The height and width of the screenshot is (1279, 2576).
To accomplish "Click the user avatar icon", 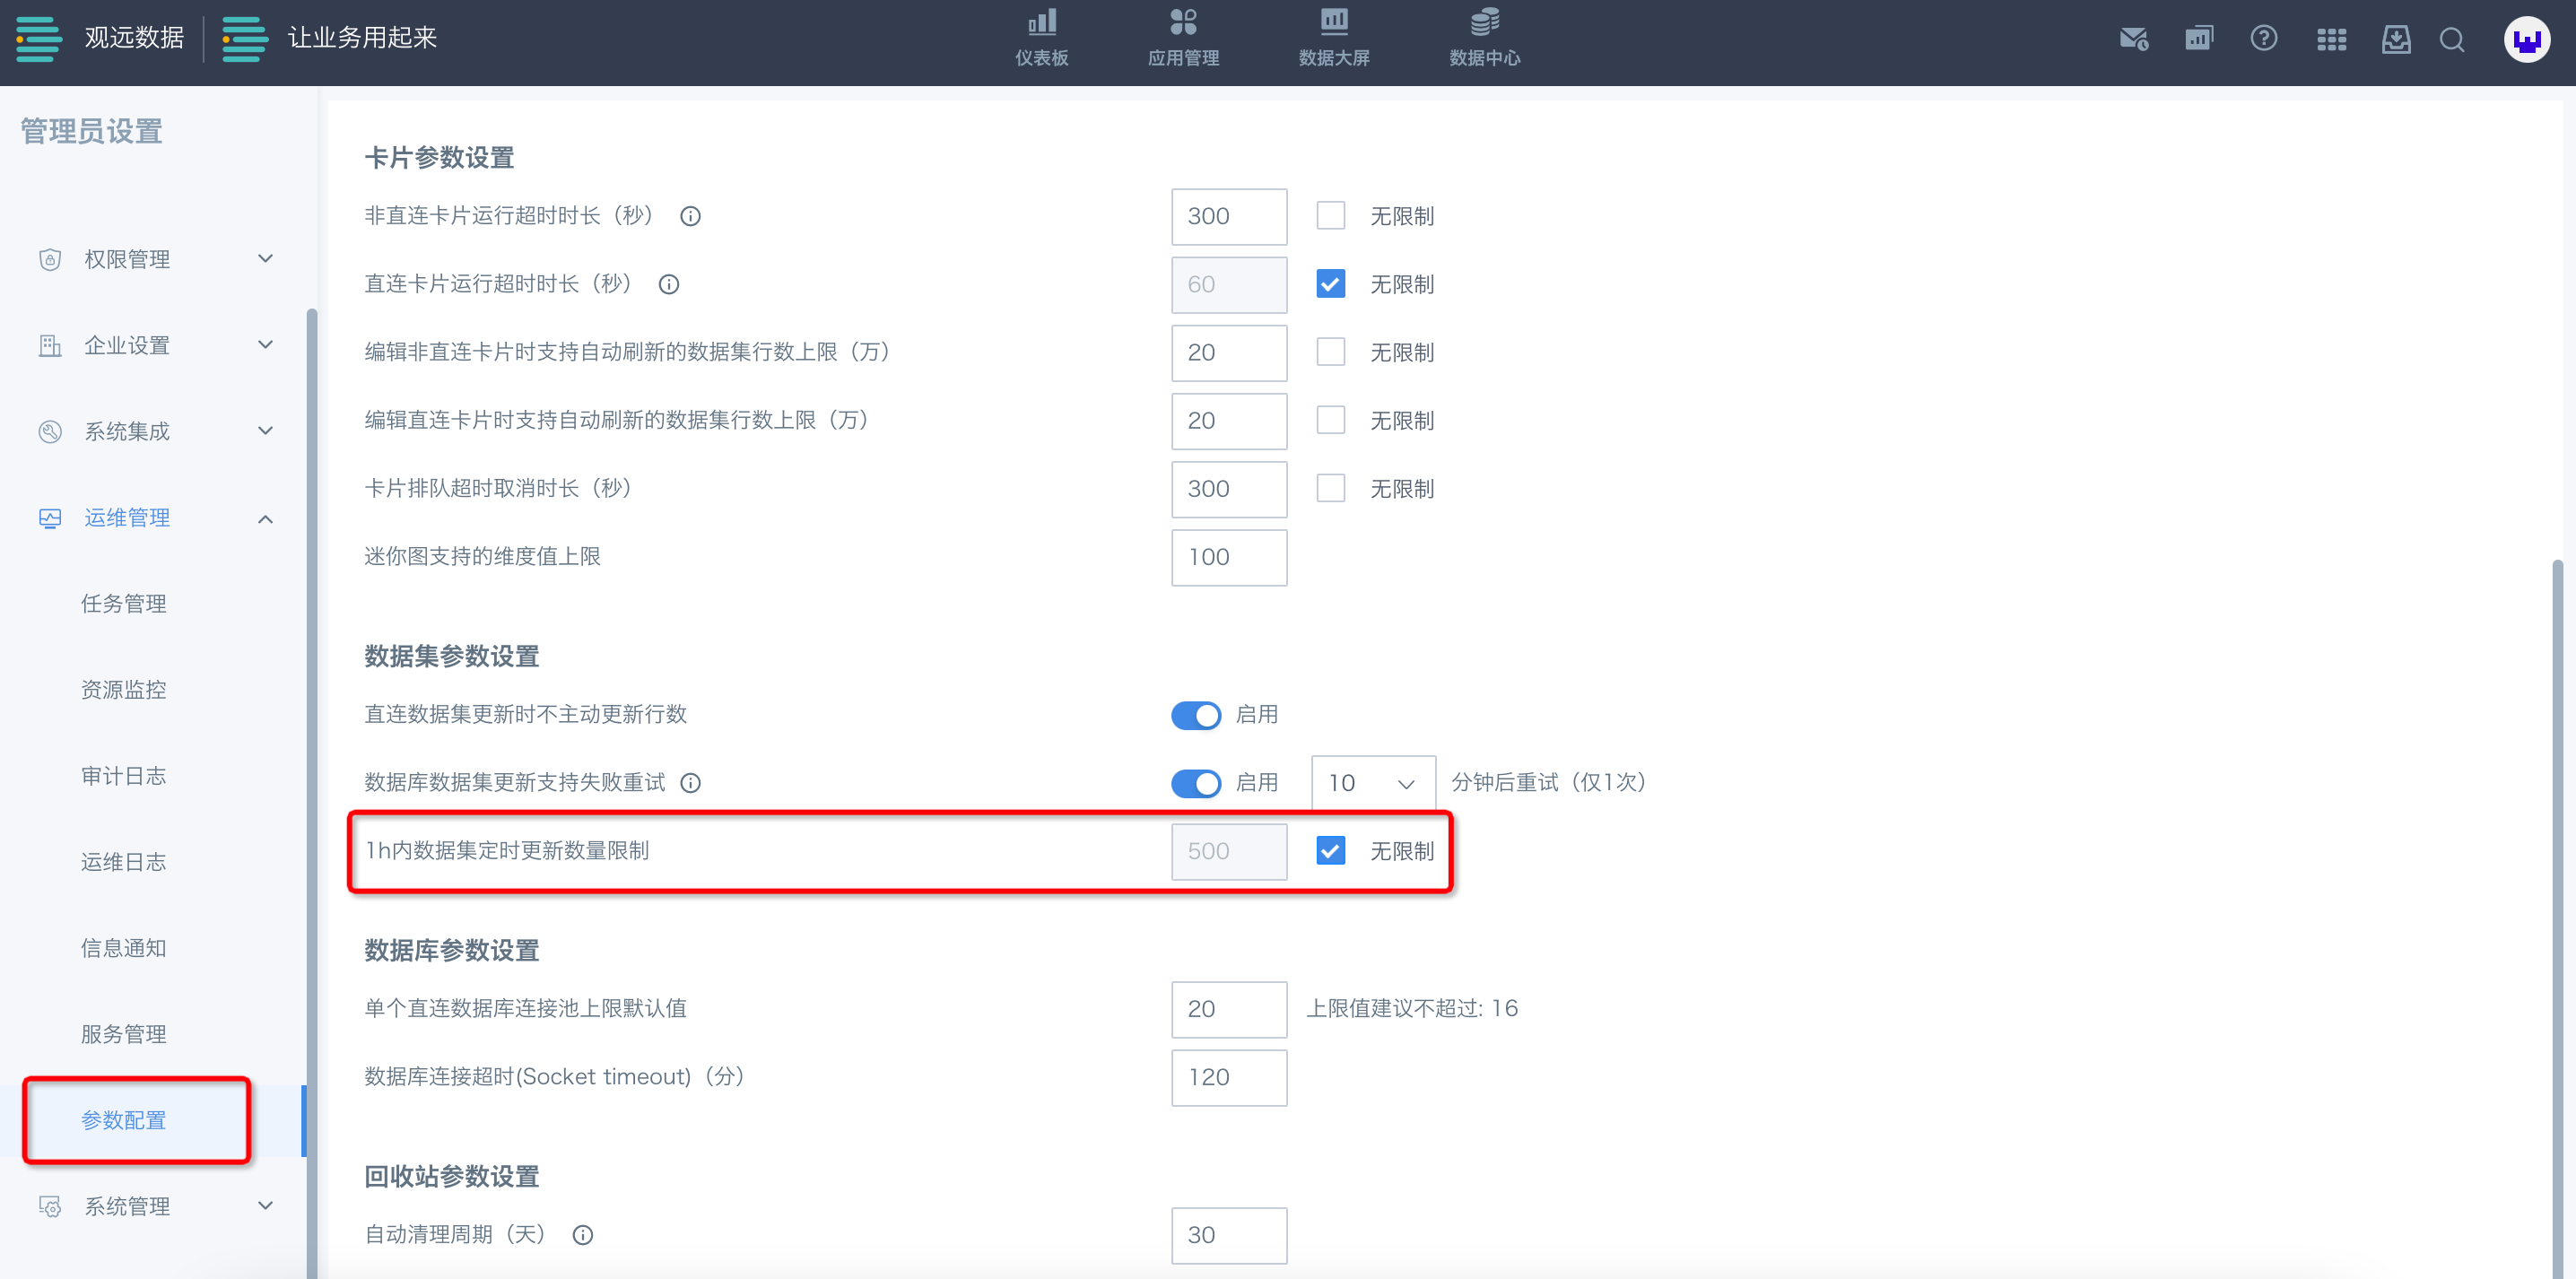I will (x=2526, y=40).
